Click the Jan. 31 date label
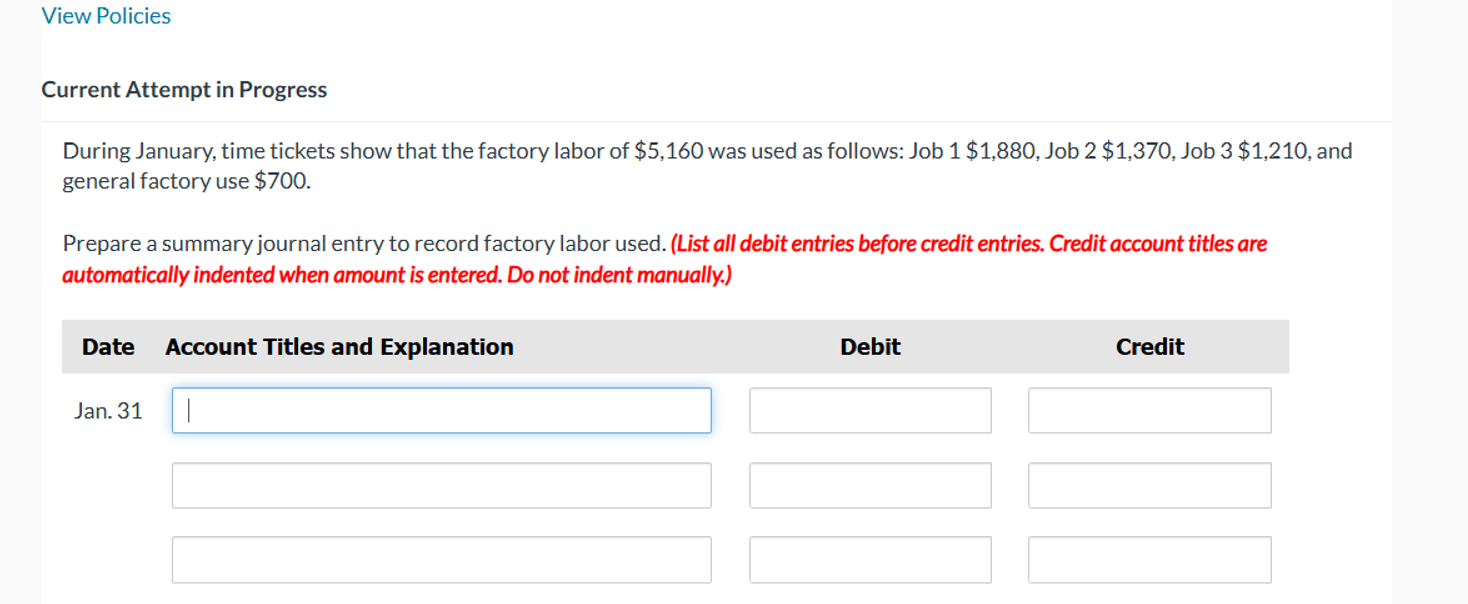 [x=108, y=410]
